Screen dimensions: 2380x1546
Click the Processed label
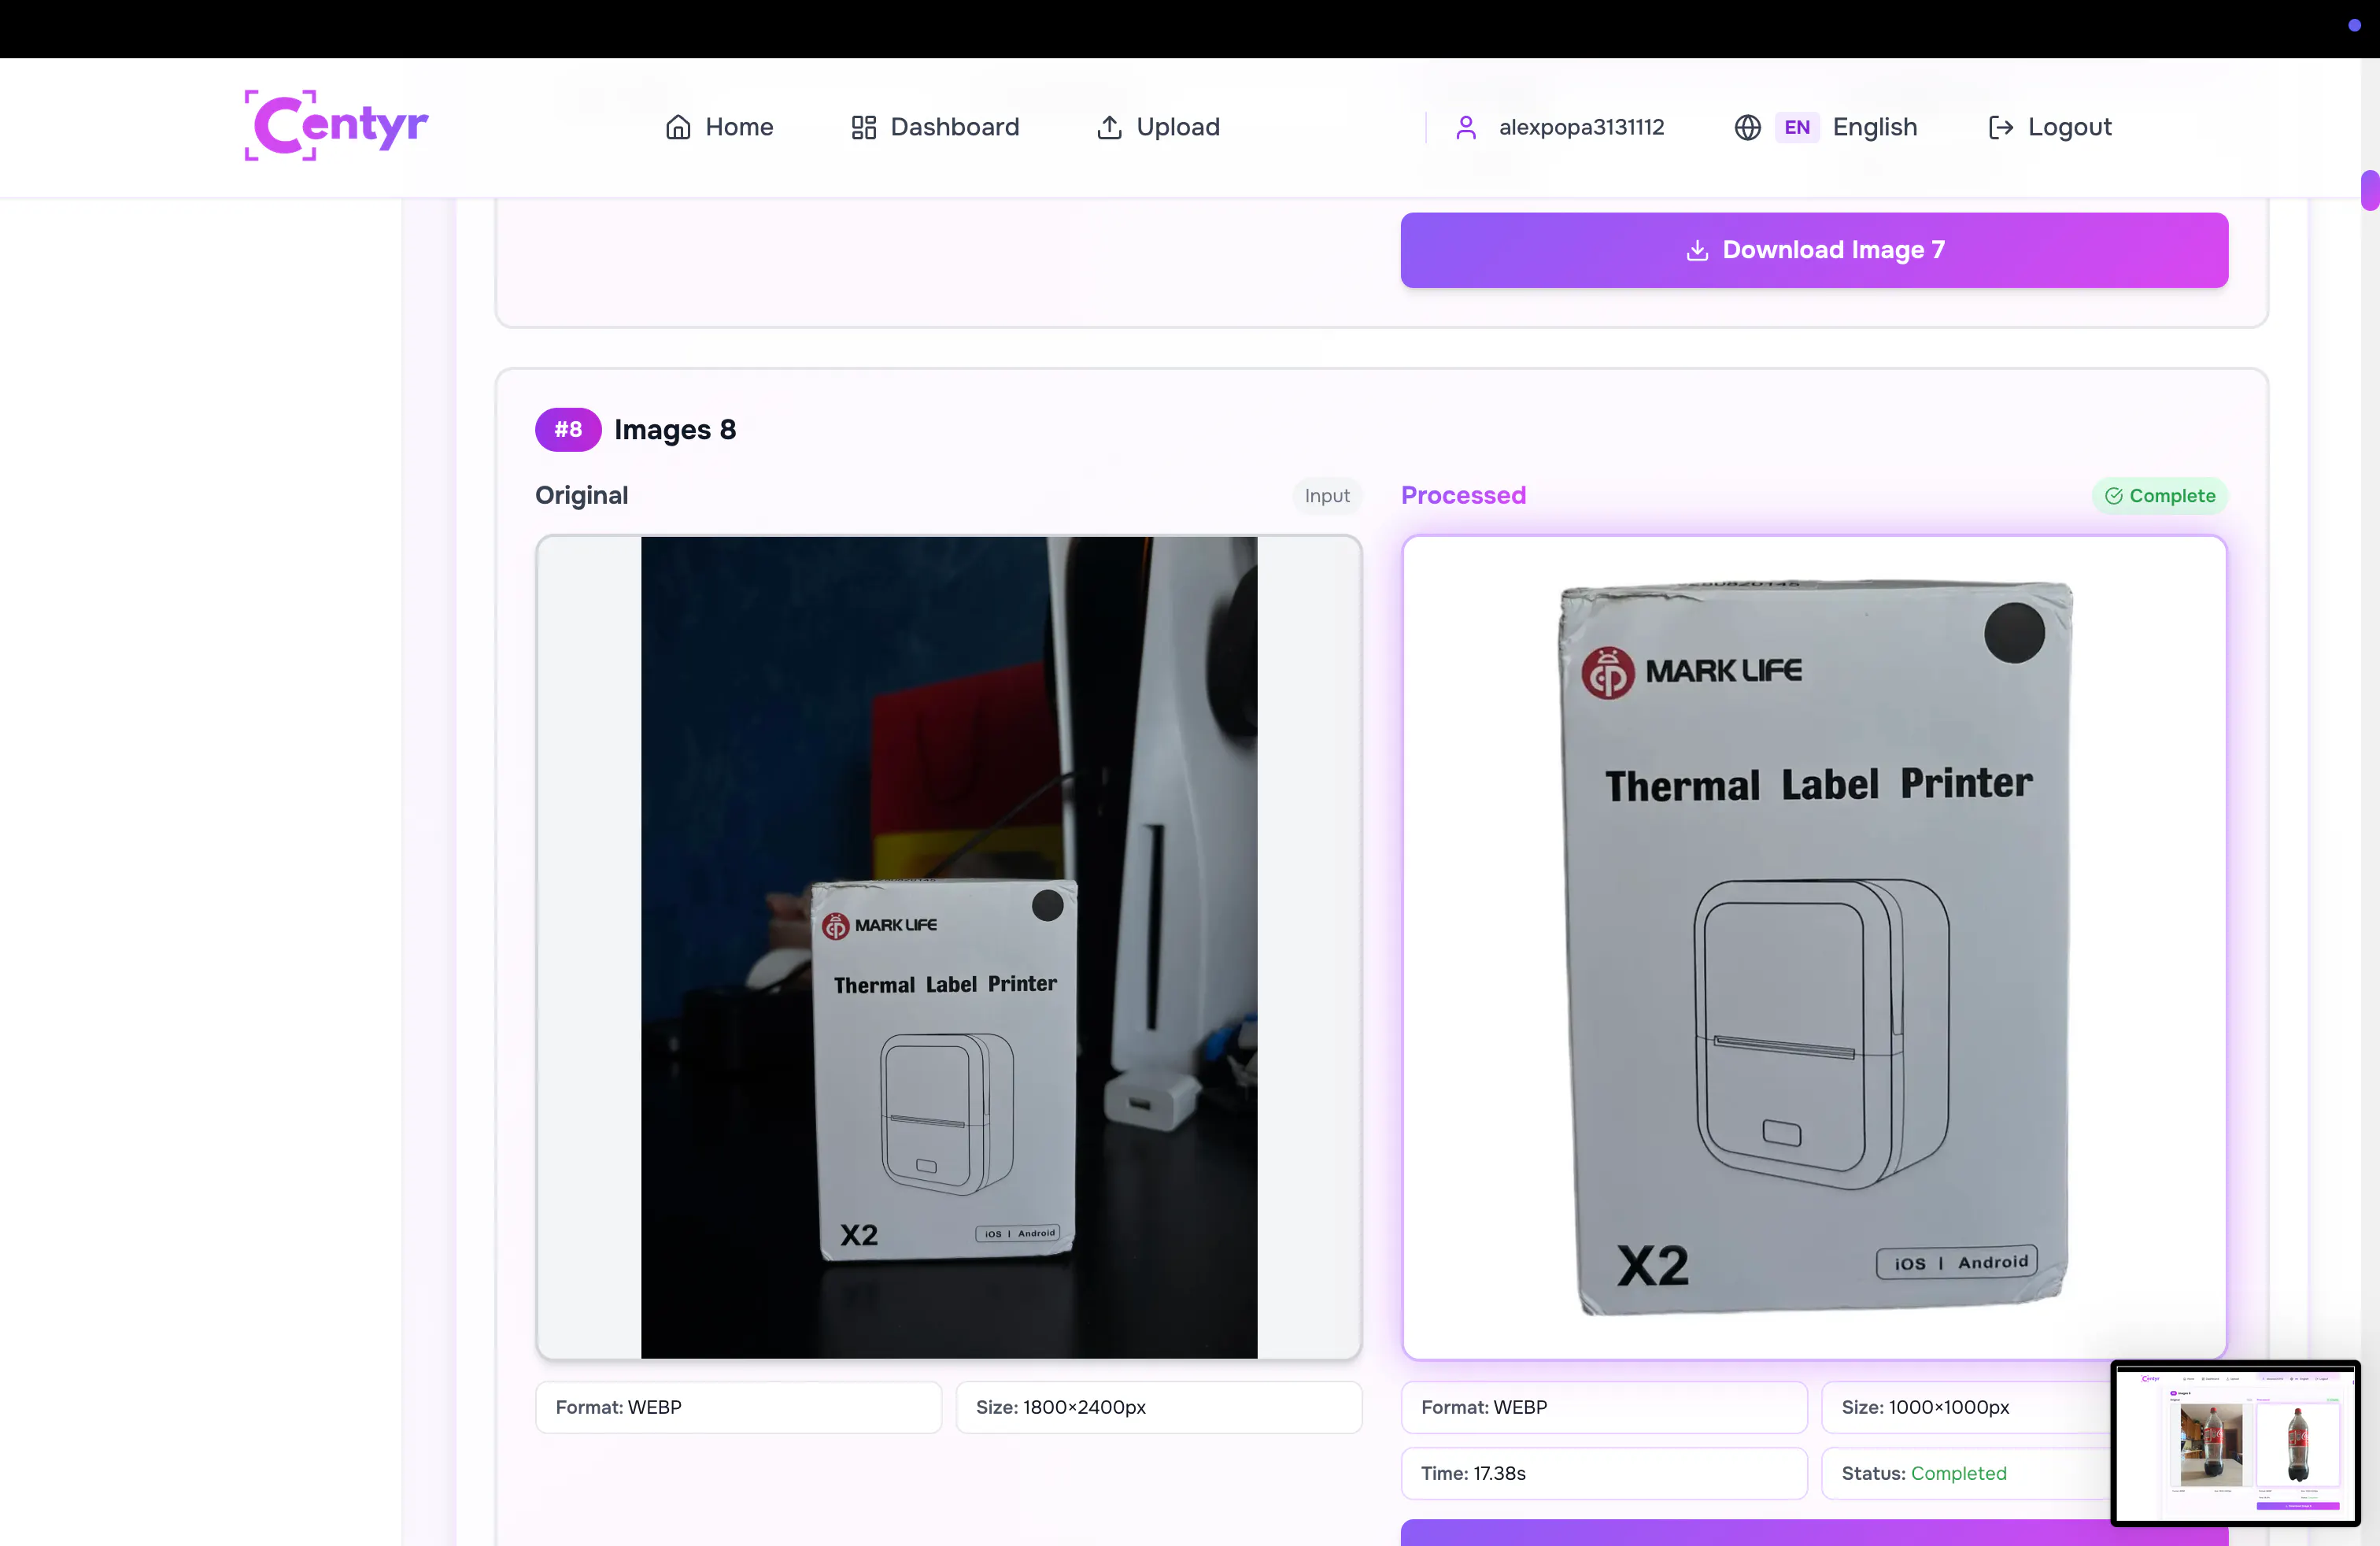pyautogui.click(x=1463, y=496)
